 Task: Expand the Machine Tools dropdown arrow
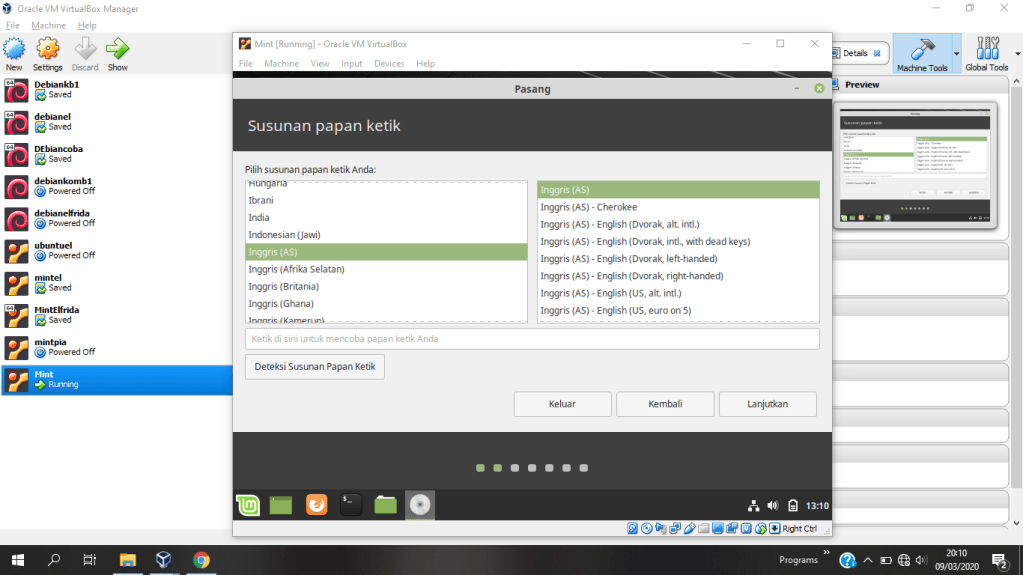click(956, 53)
